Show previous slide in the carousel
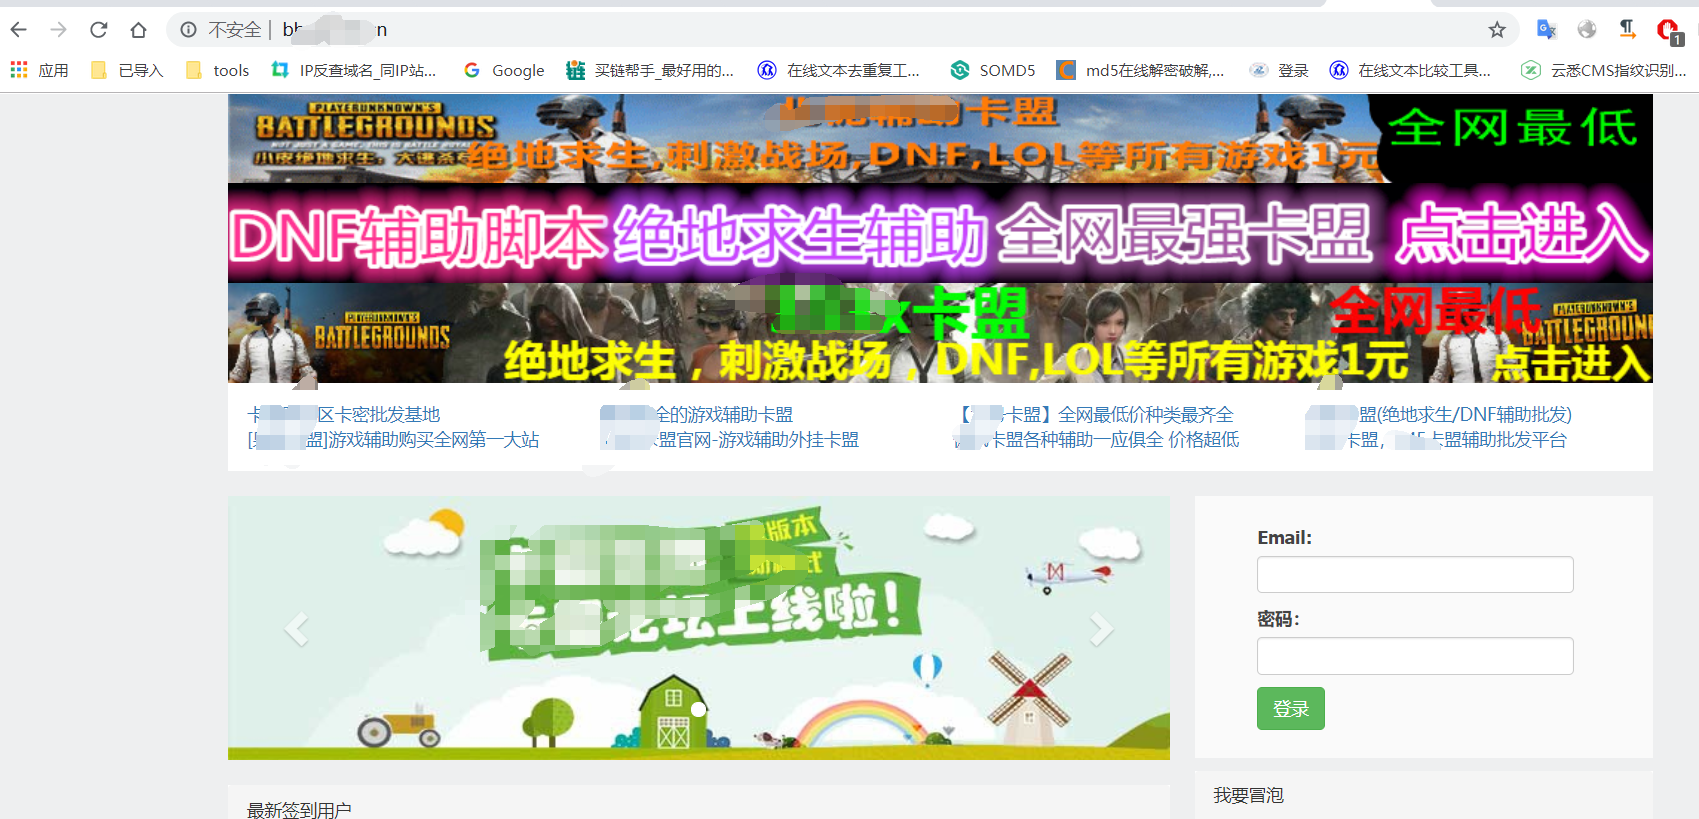Image resolution: width=1699 pixels, height=819 pixels. [296, 629]
